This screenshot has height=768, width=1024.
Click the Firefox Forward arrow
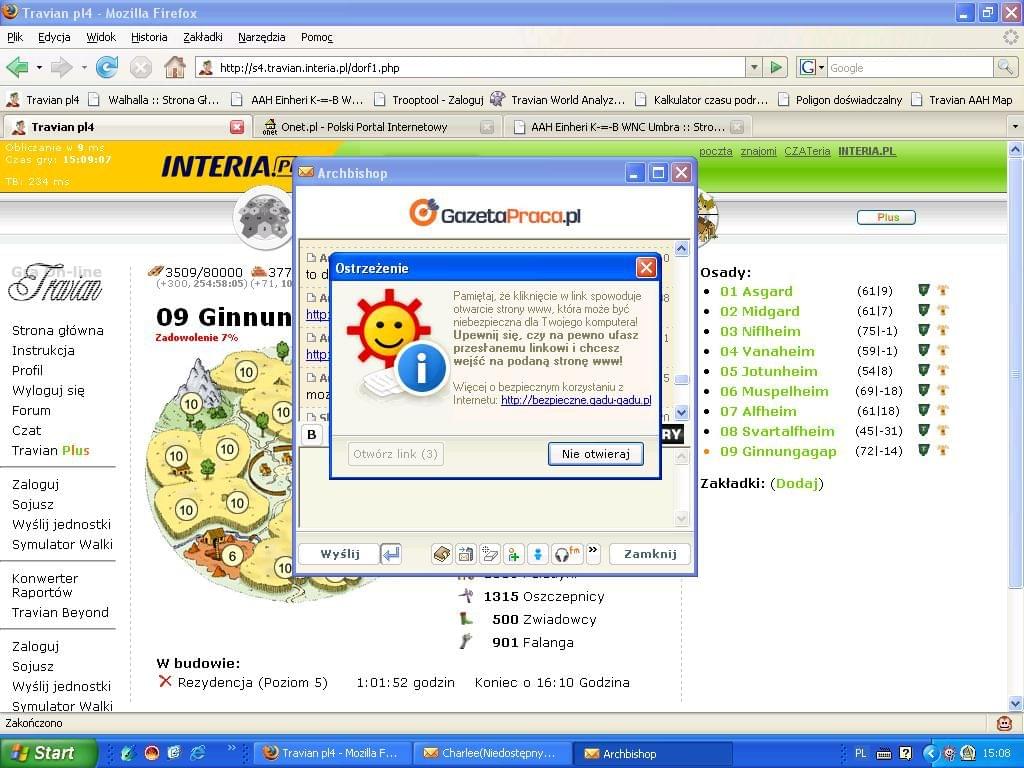click(x=61, y=67)
